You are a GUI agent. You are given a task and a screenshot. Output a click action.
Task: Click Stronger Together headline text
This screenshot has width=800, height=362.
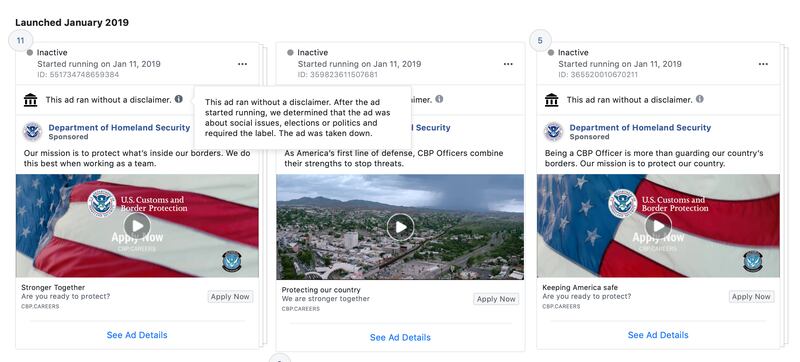coord(53,288)
